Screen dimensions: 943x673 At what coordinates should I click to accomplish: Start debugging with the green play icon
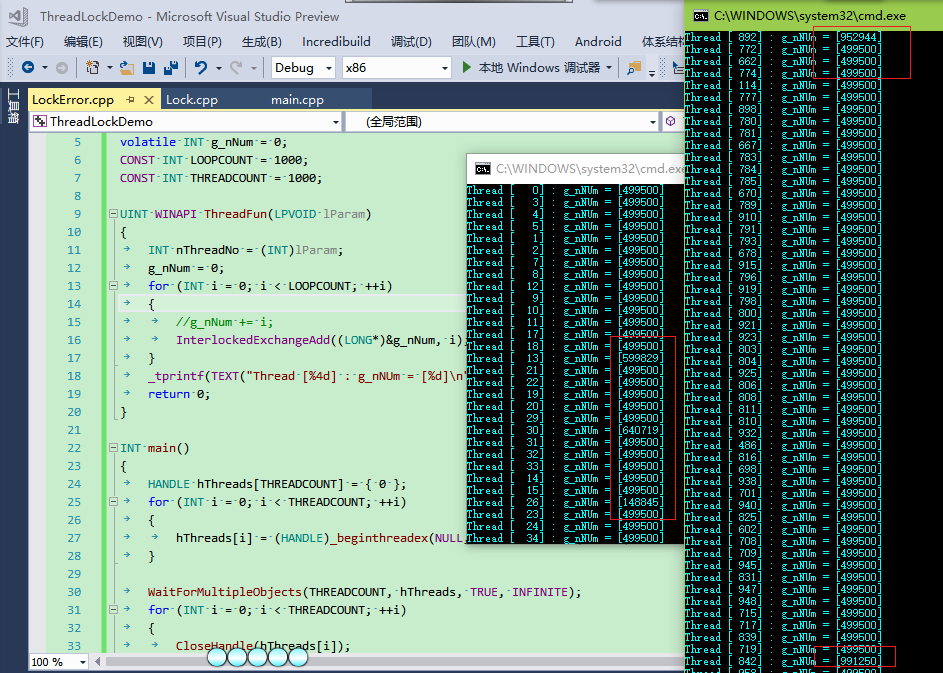[x=467, y=68]
